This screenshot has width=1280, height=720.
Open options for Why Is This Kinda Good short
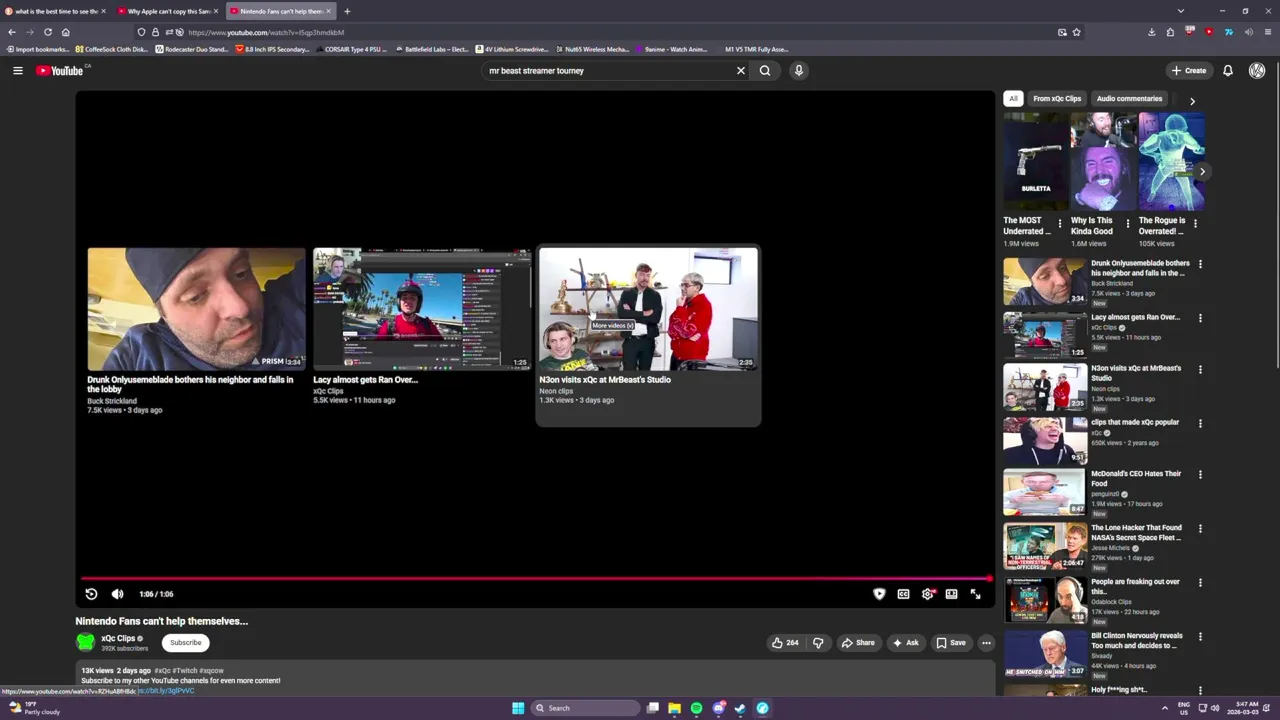(x=1128, y=224)
